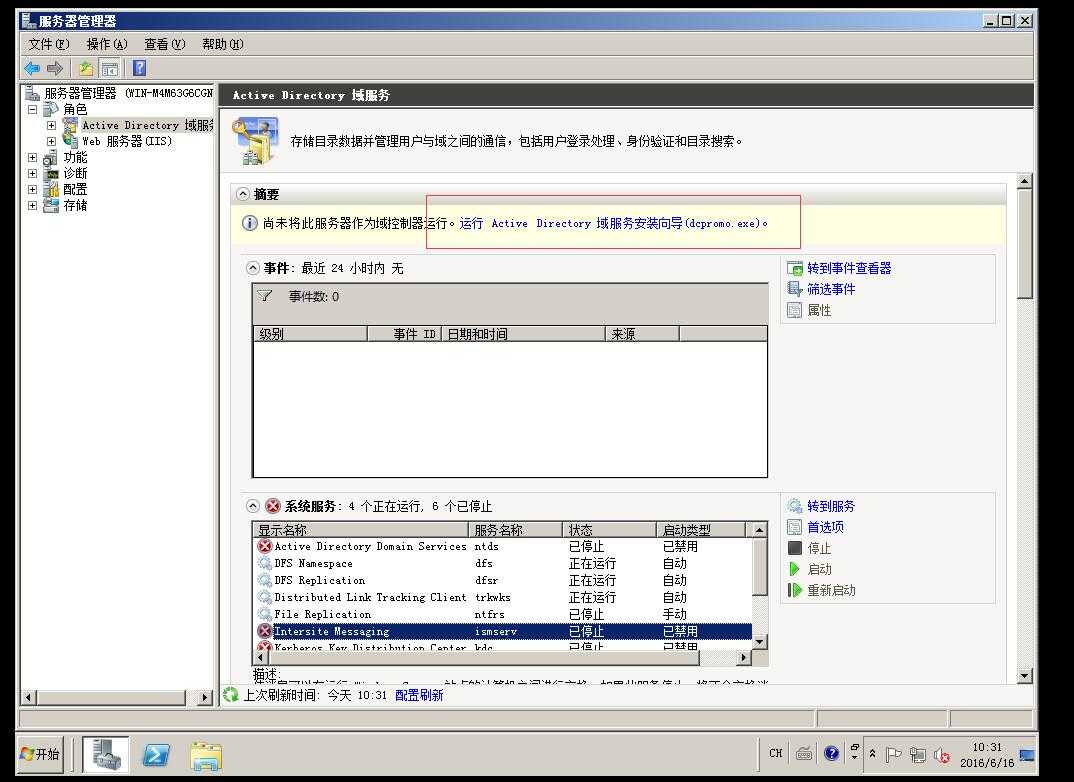Select the 配置 tree node

click(75, 189)
